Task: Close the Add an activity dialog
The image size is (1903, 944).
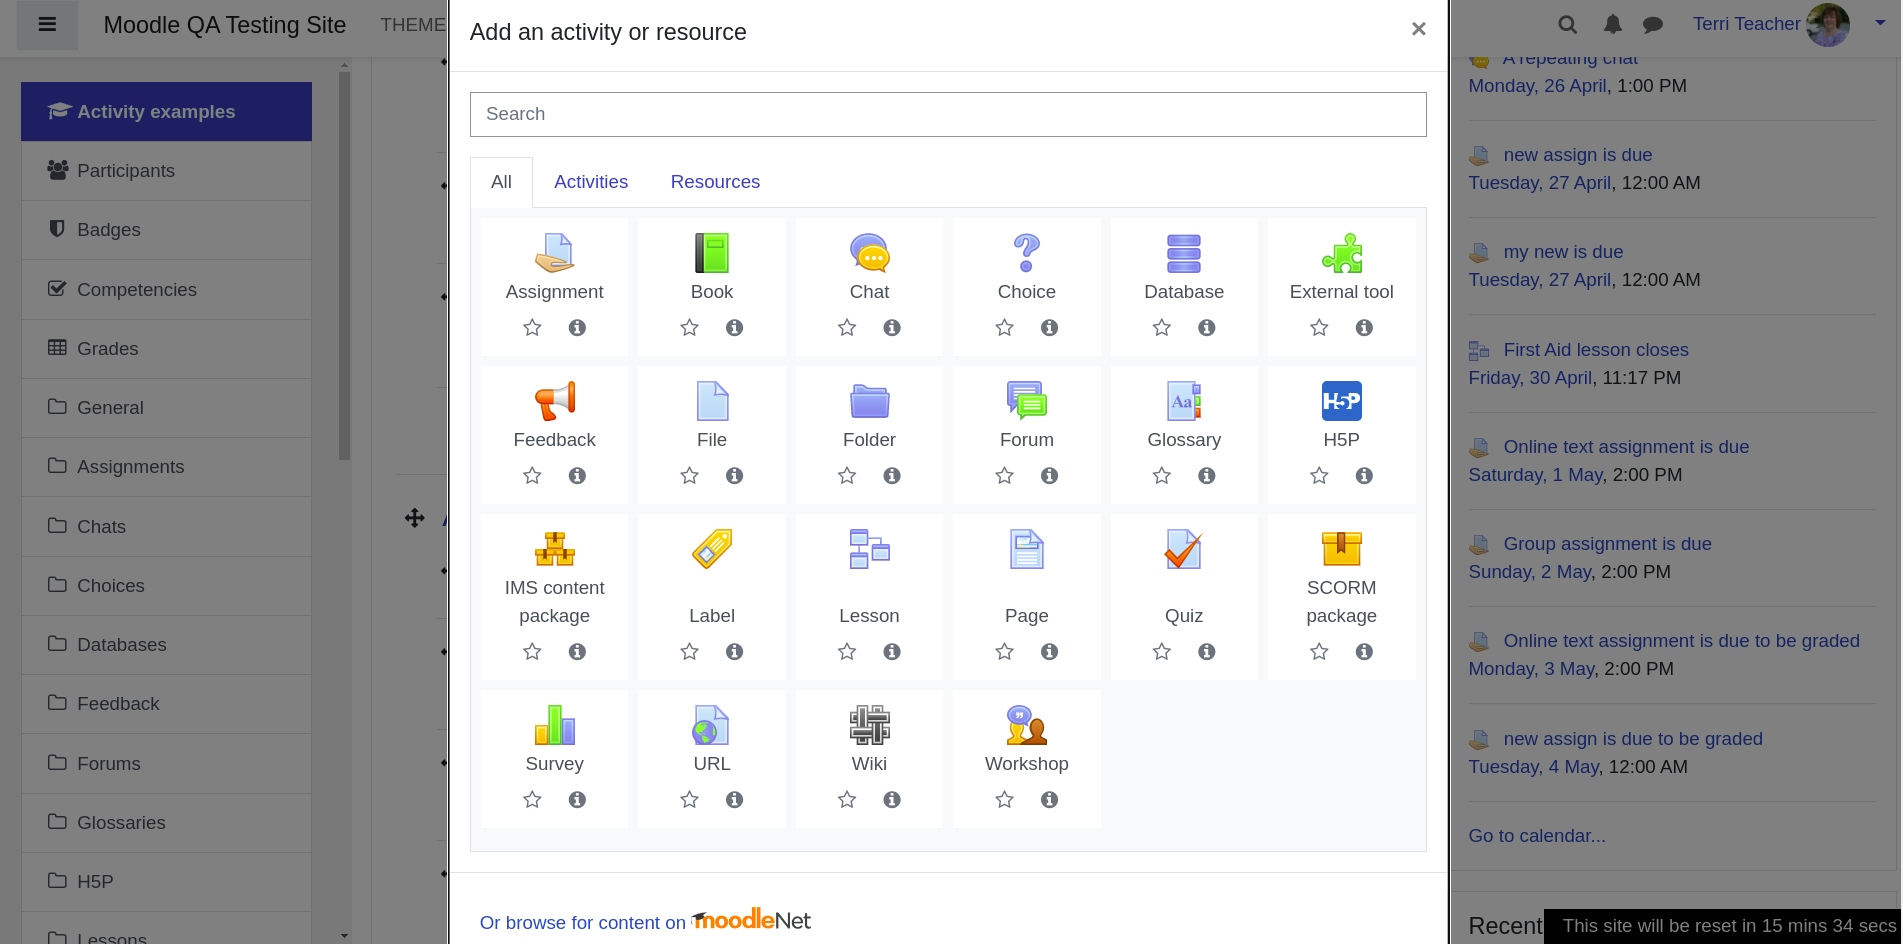Action: tap(1418, 29)
